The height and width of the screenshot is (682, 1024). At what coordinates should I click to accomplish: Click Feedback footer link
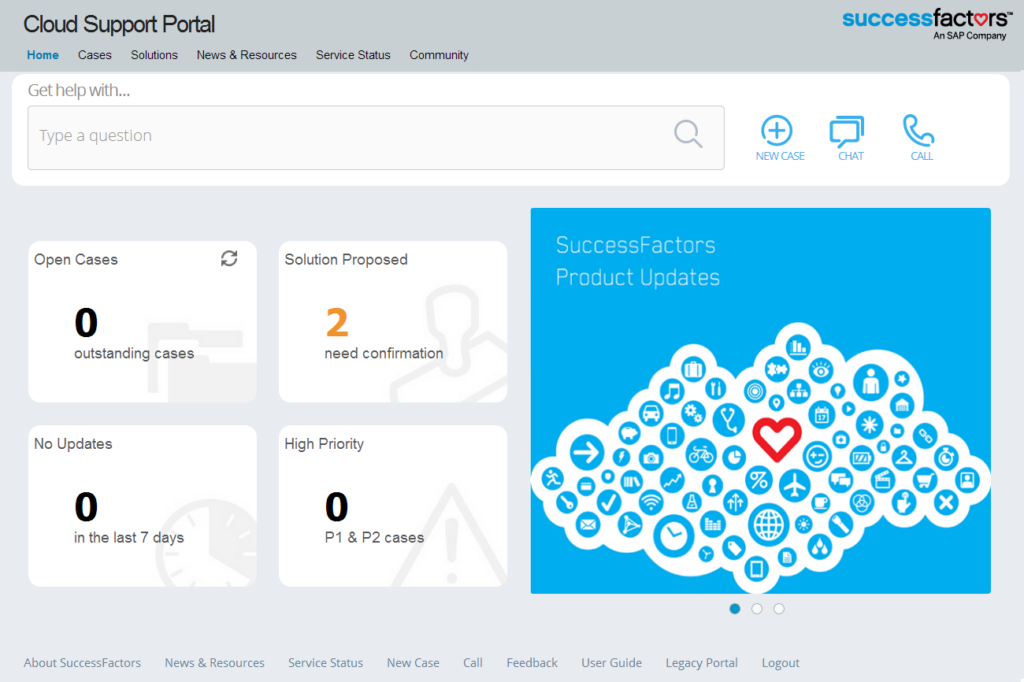(532, 662)
